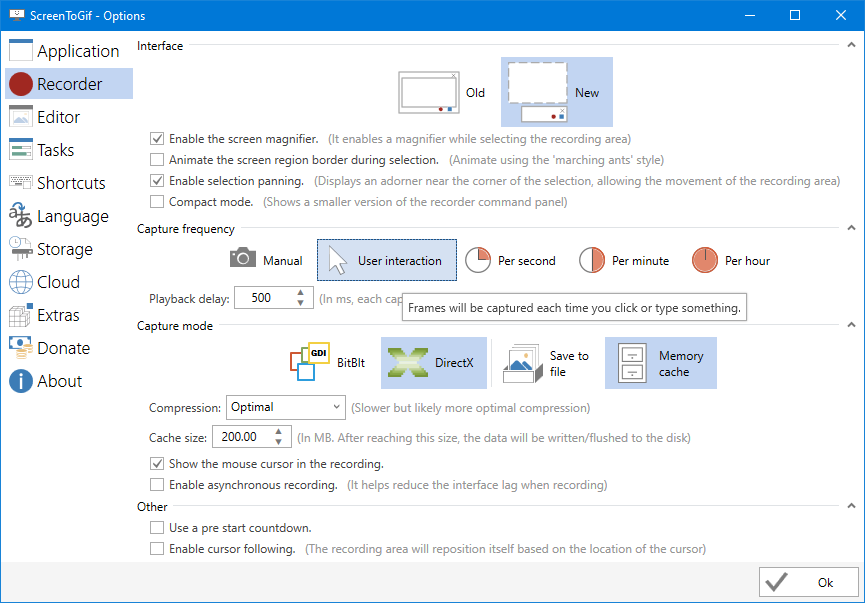This screenshot has width=865, height=603.
Task: Select the Old interface layout thumbnail
Action: [429, 92]
